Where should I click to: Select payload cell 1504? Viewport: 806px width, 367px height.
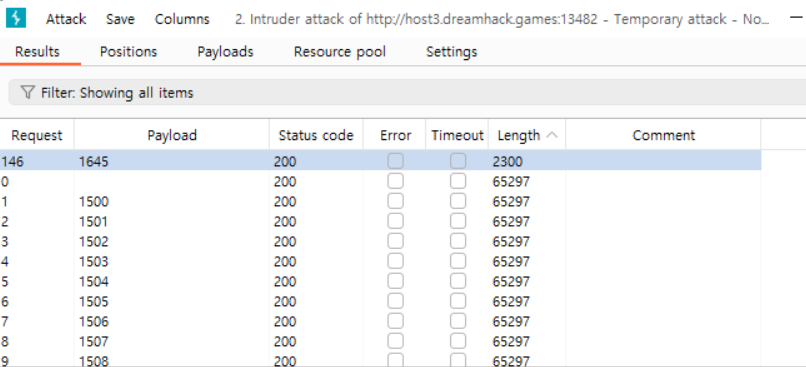tap(94, 282)
